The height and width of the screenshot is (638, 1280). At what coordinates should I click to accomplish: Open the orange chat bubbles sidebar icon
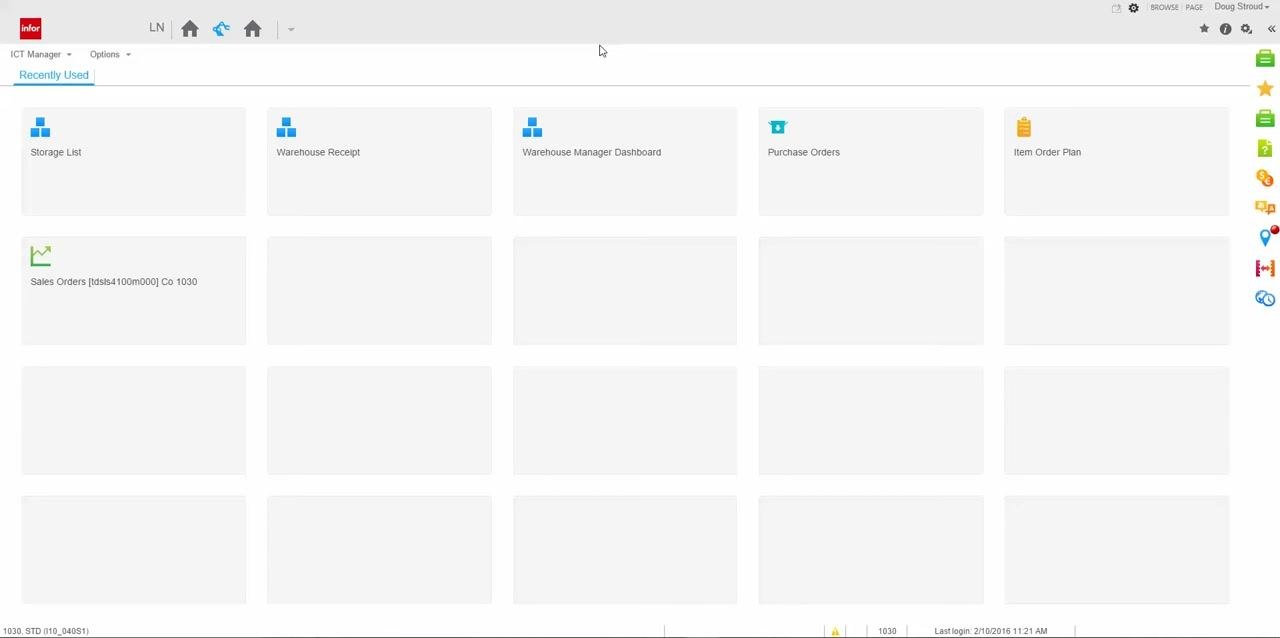1265,208
